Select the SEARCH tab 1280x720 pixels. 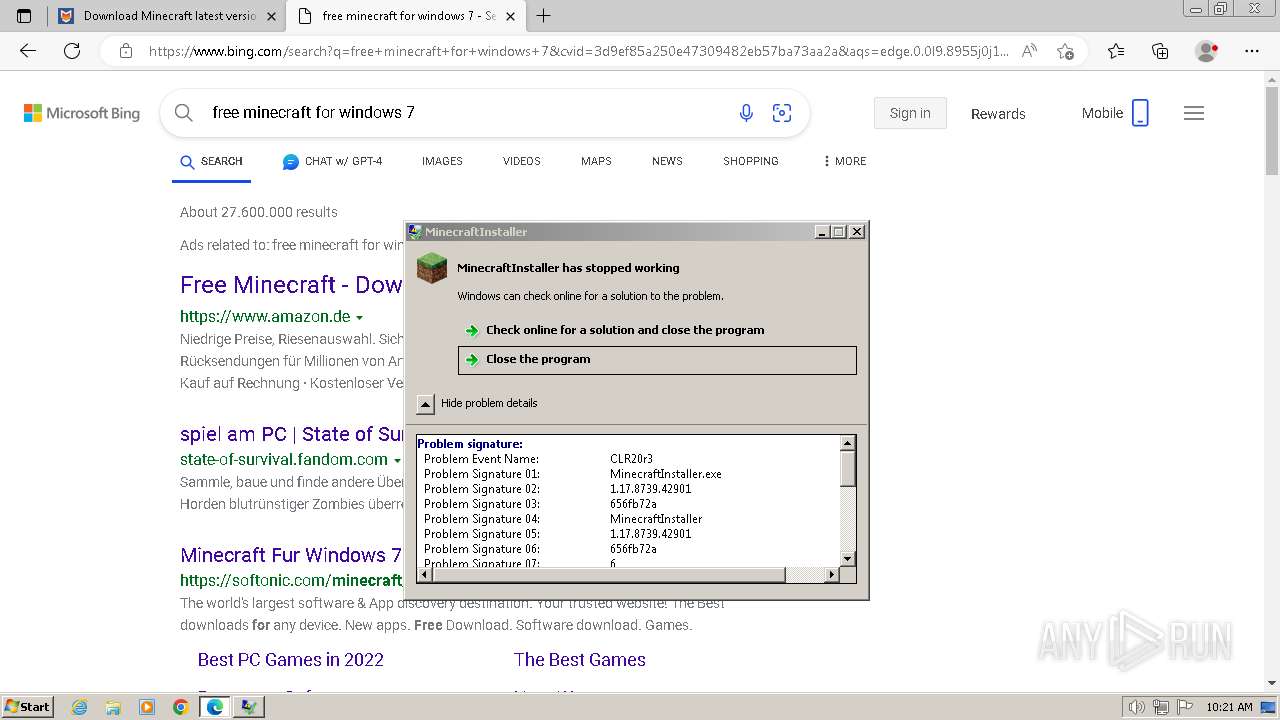tap(211, 161)
